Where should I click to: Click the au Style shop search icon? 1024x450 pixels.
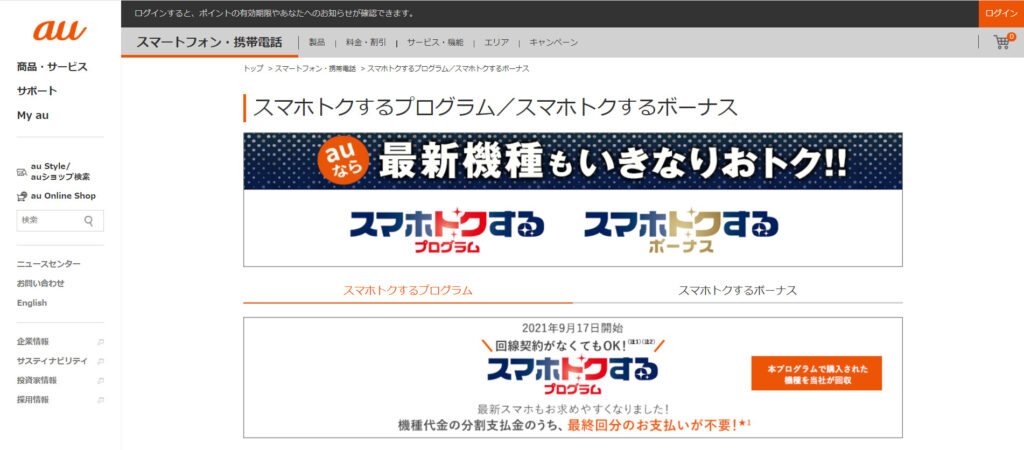coord(22,171)
